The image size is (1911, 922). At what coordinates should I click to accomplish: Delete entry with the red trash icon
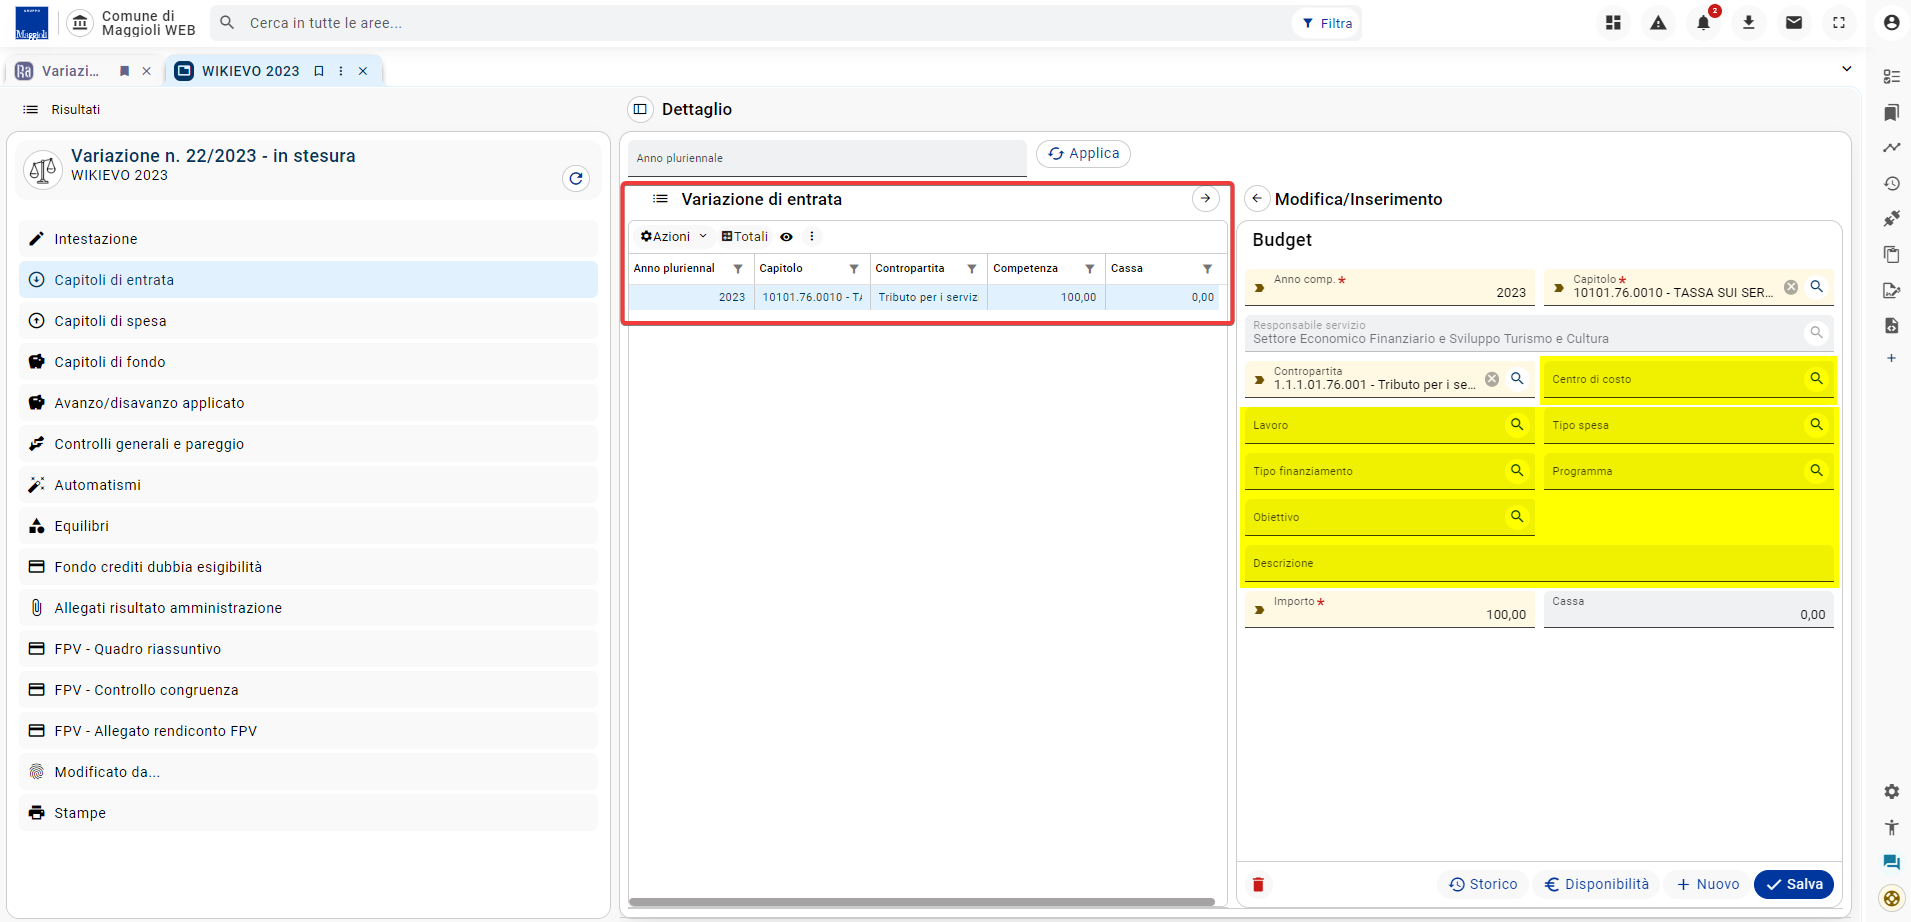1258,884
